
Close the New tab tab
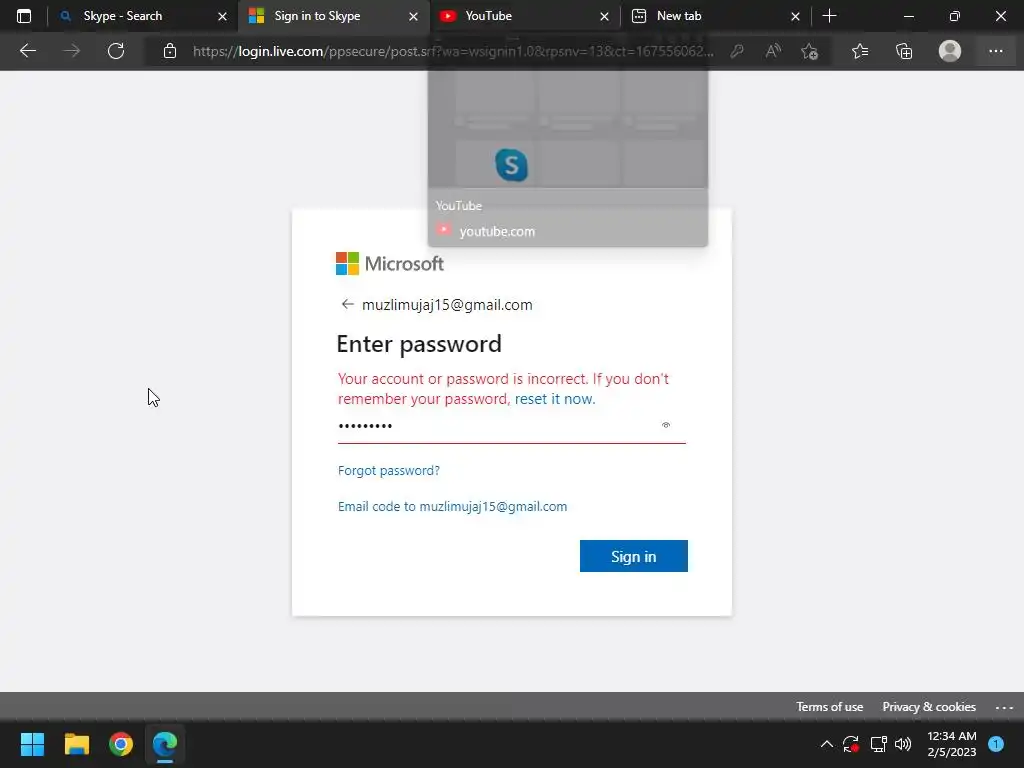click(x=795, y=16)
